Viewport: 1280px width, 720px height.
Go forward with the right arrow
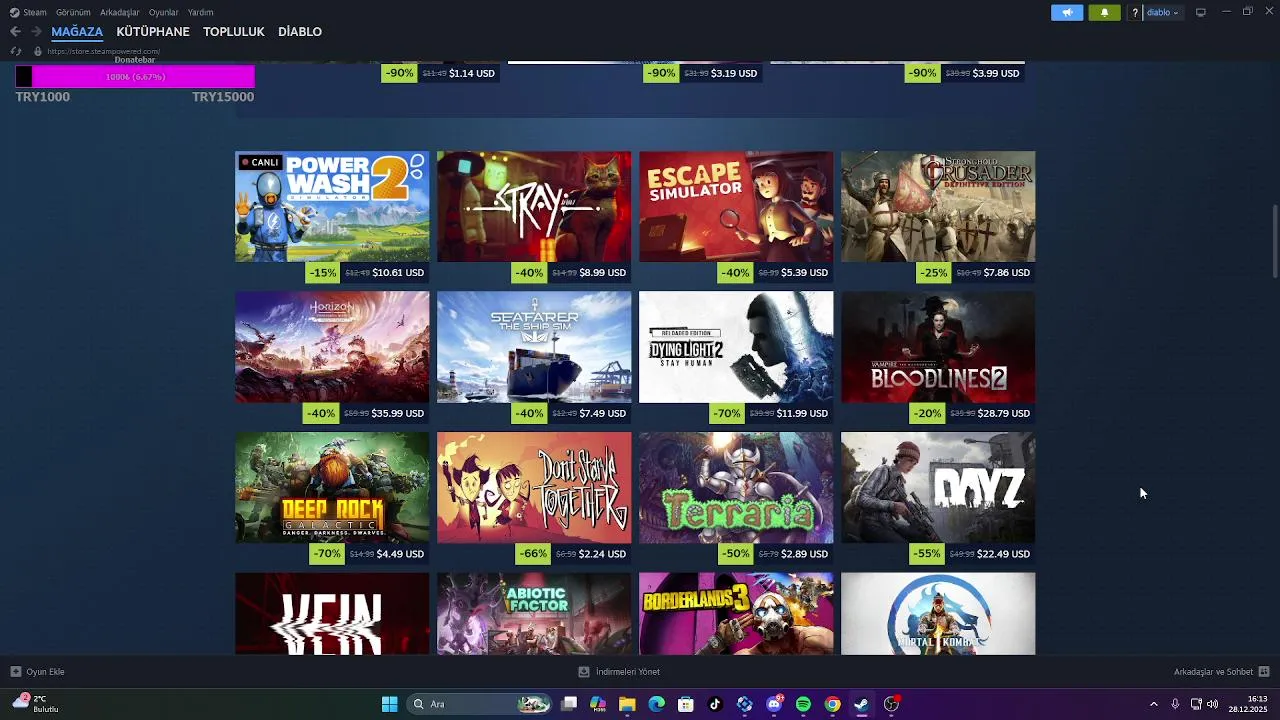click(x=36, y=32)
